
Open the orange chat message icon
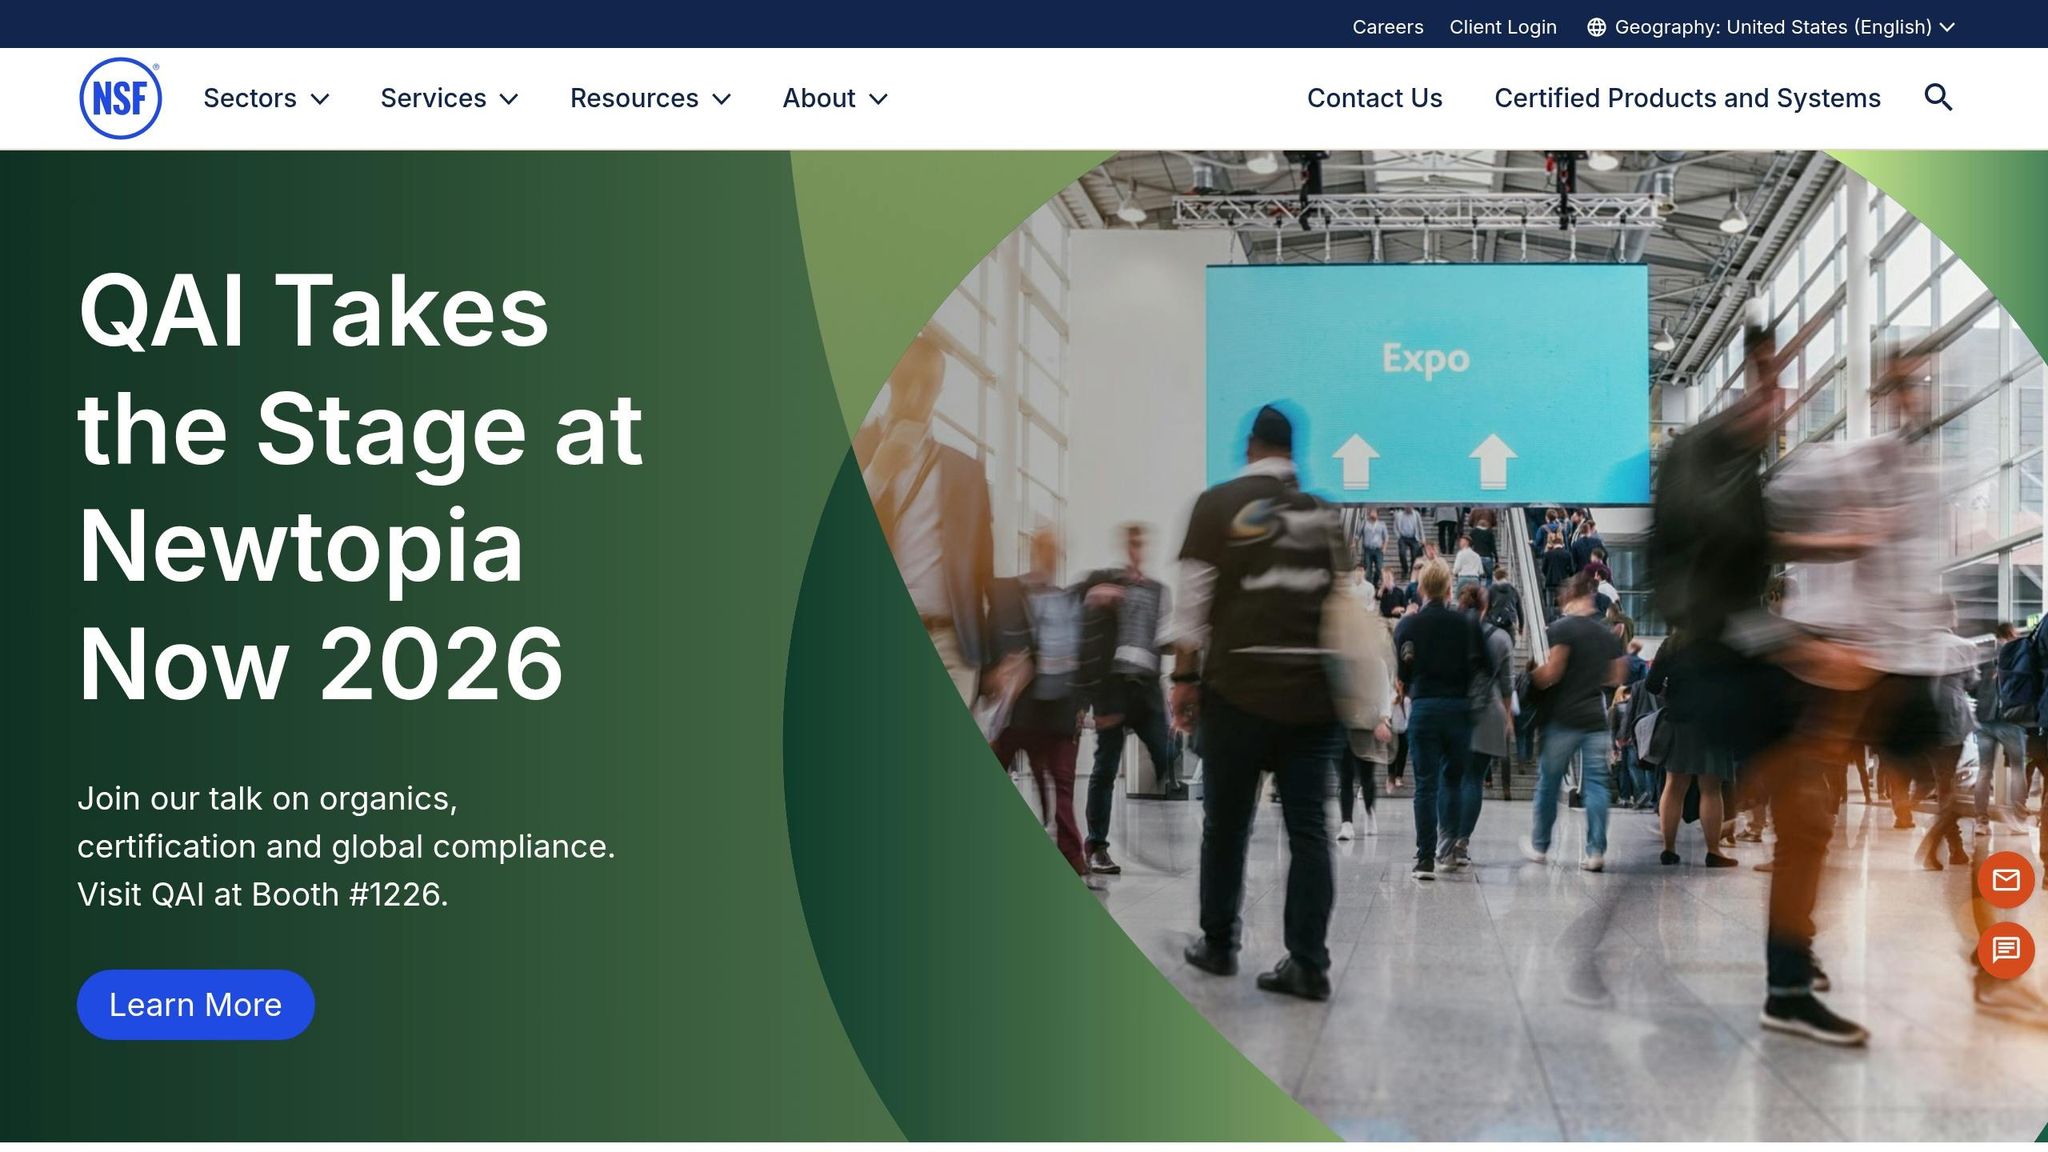(x=2006, y=950)
